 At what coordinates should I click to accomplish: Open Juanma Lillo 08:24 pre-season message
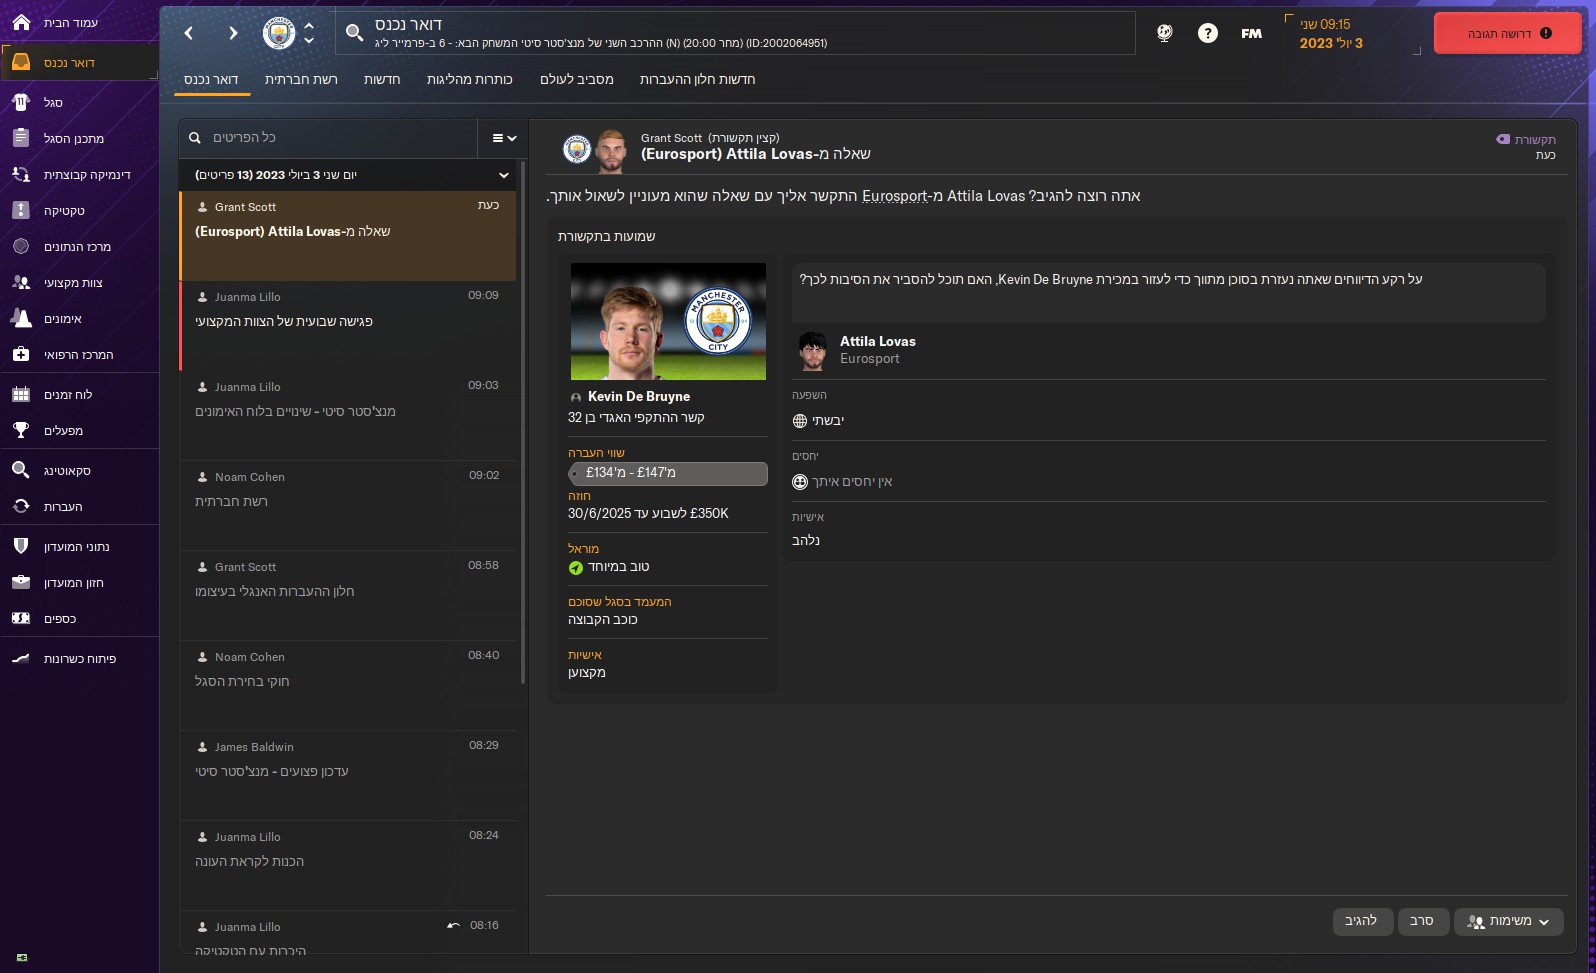[x=348, y=865]
